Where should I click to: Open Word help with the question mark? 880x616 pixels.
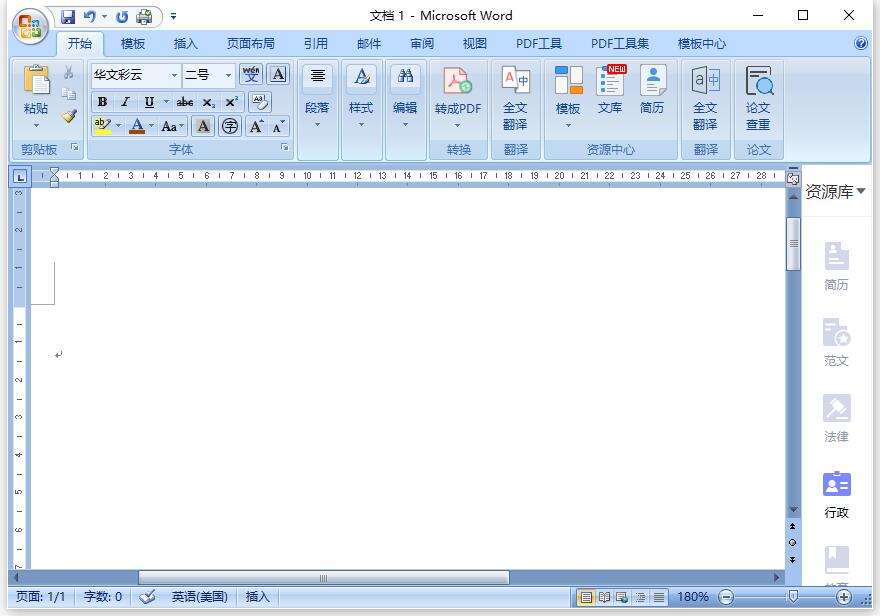pyautogui.click(x=861, y=43)
